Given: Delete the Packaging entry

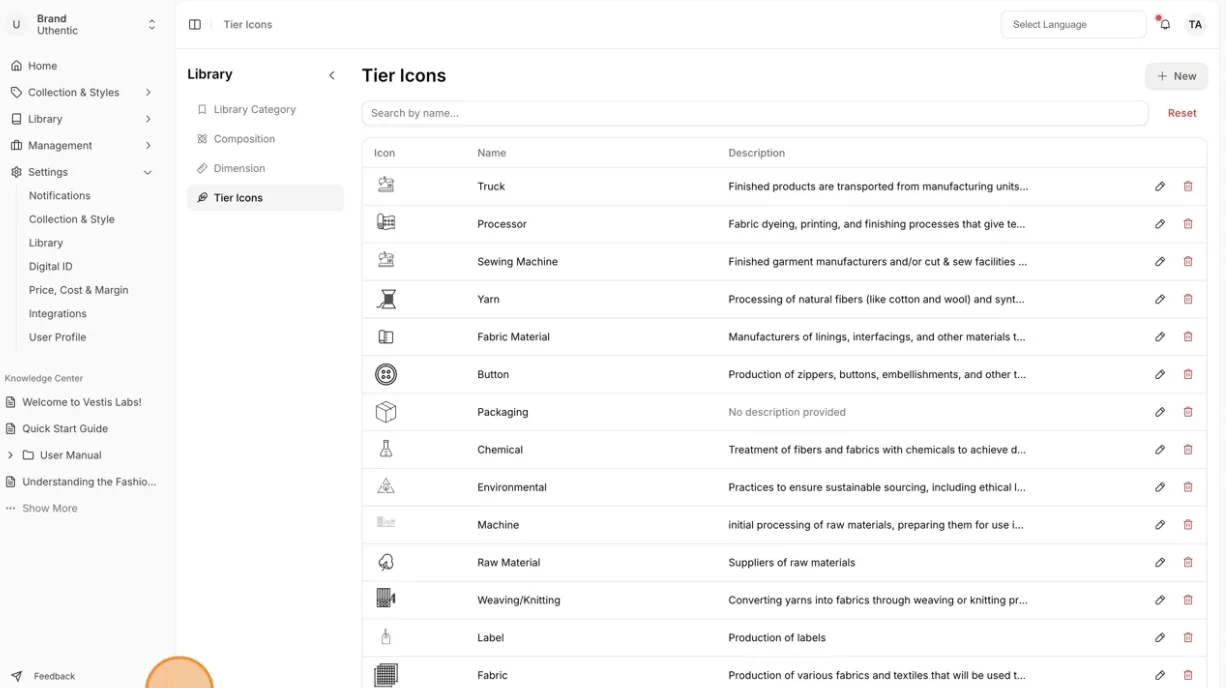Looking at the screenshot, I should coord(1188,412).
